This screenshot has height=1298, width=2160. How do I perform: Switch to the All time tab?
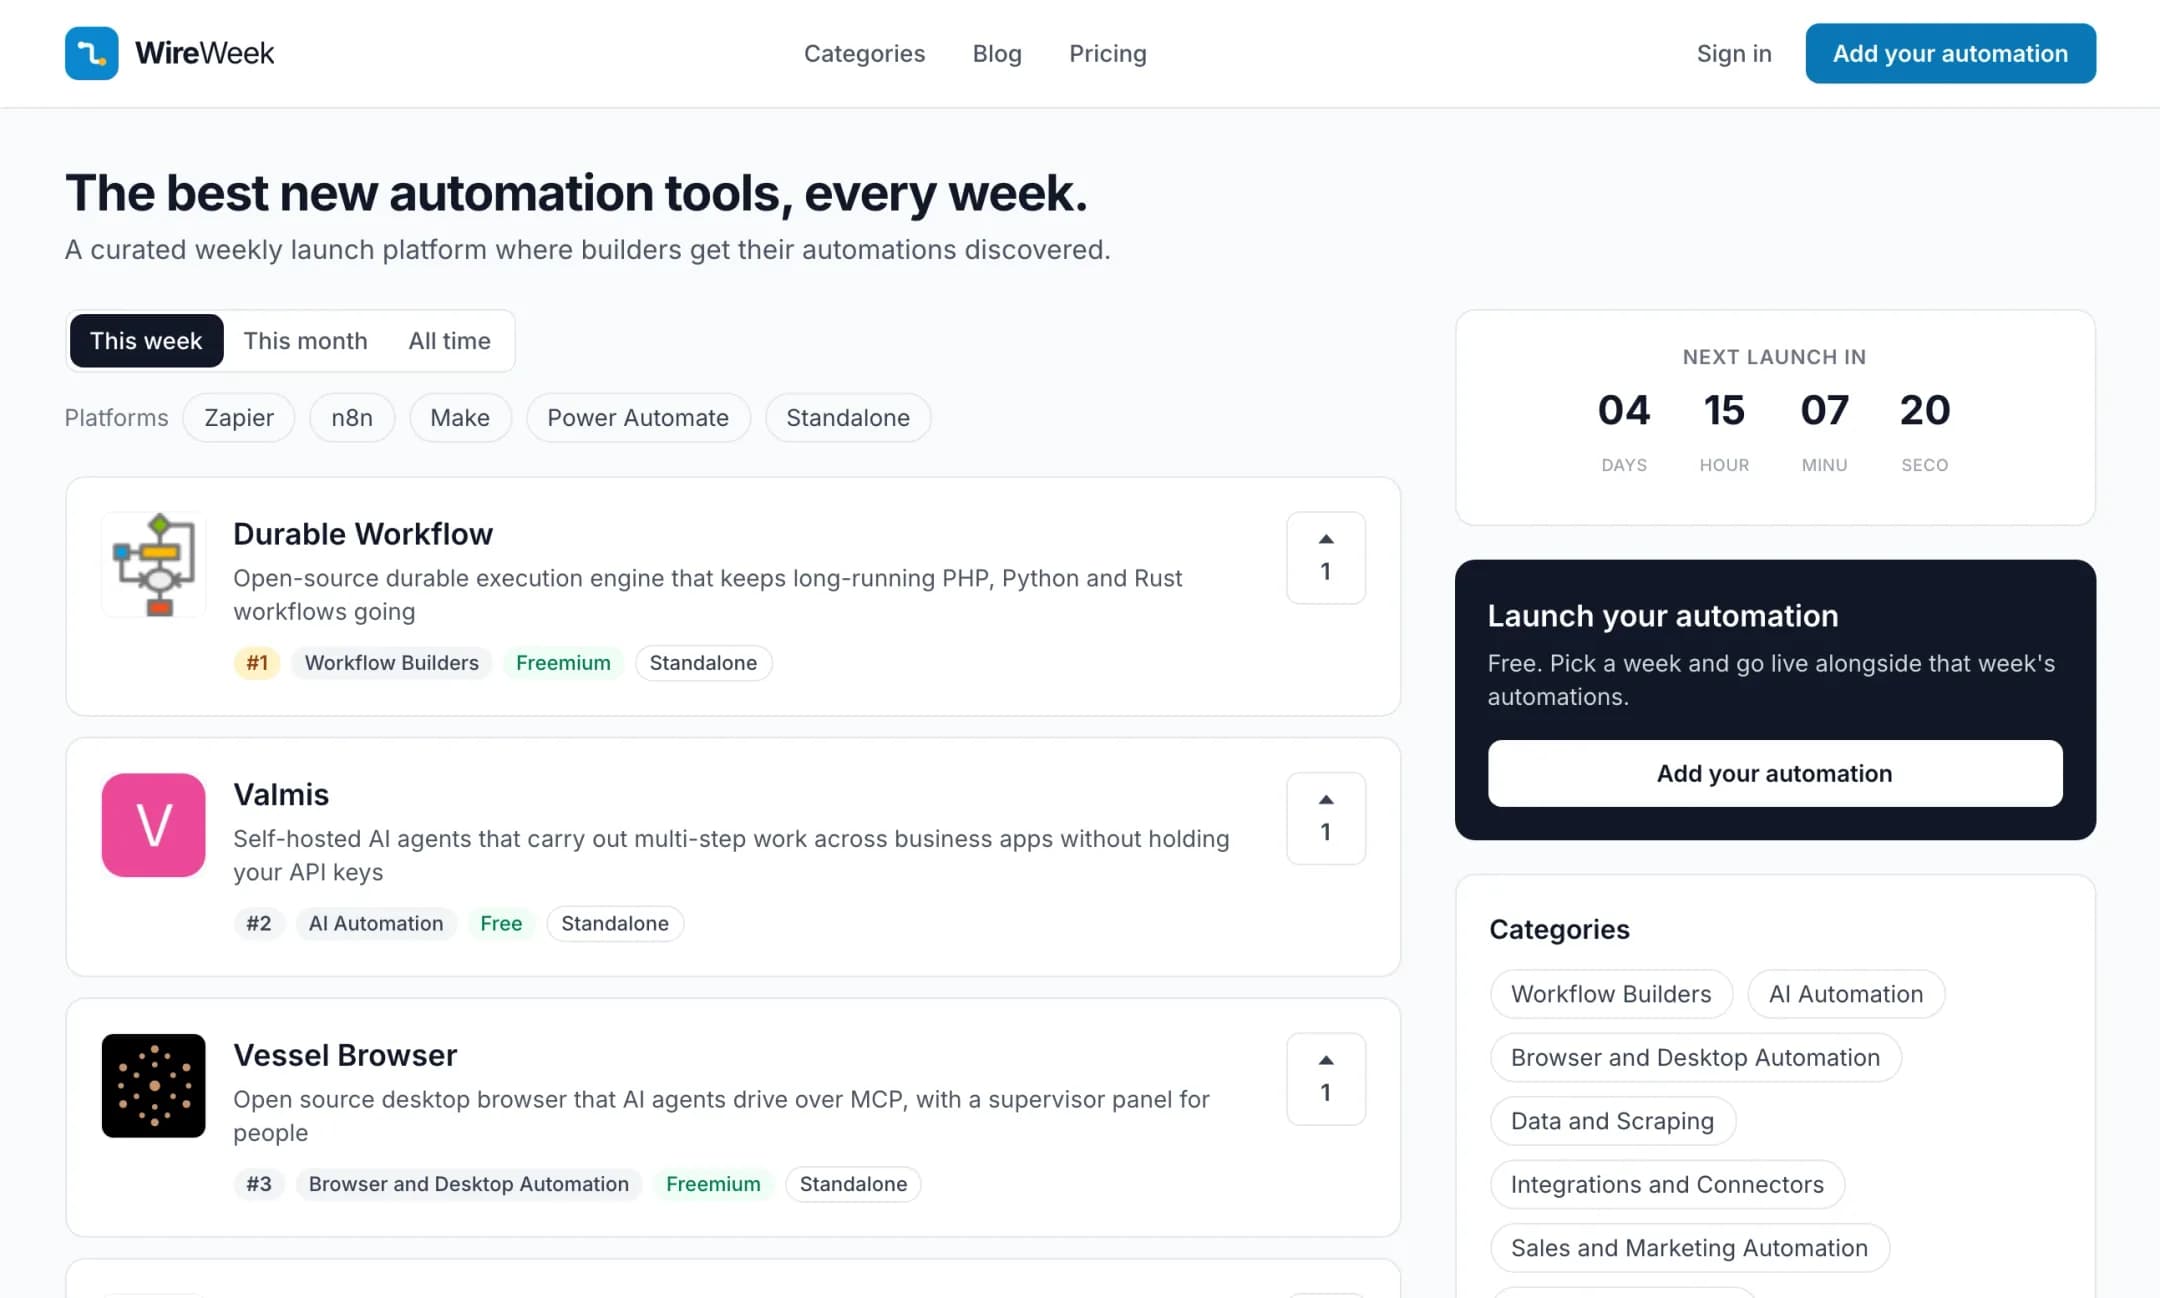tap(449, 341)
